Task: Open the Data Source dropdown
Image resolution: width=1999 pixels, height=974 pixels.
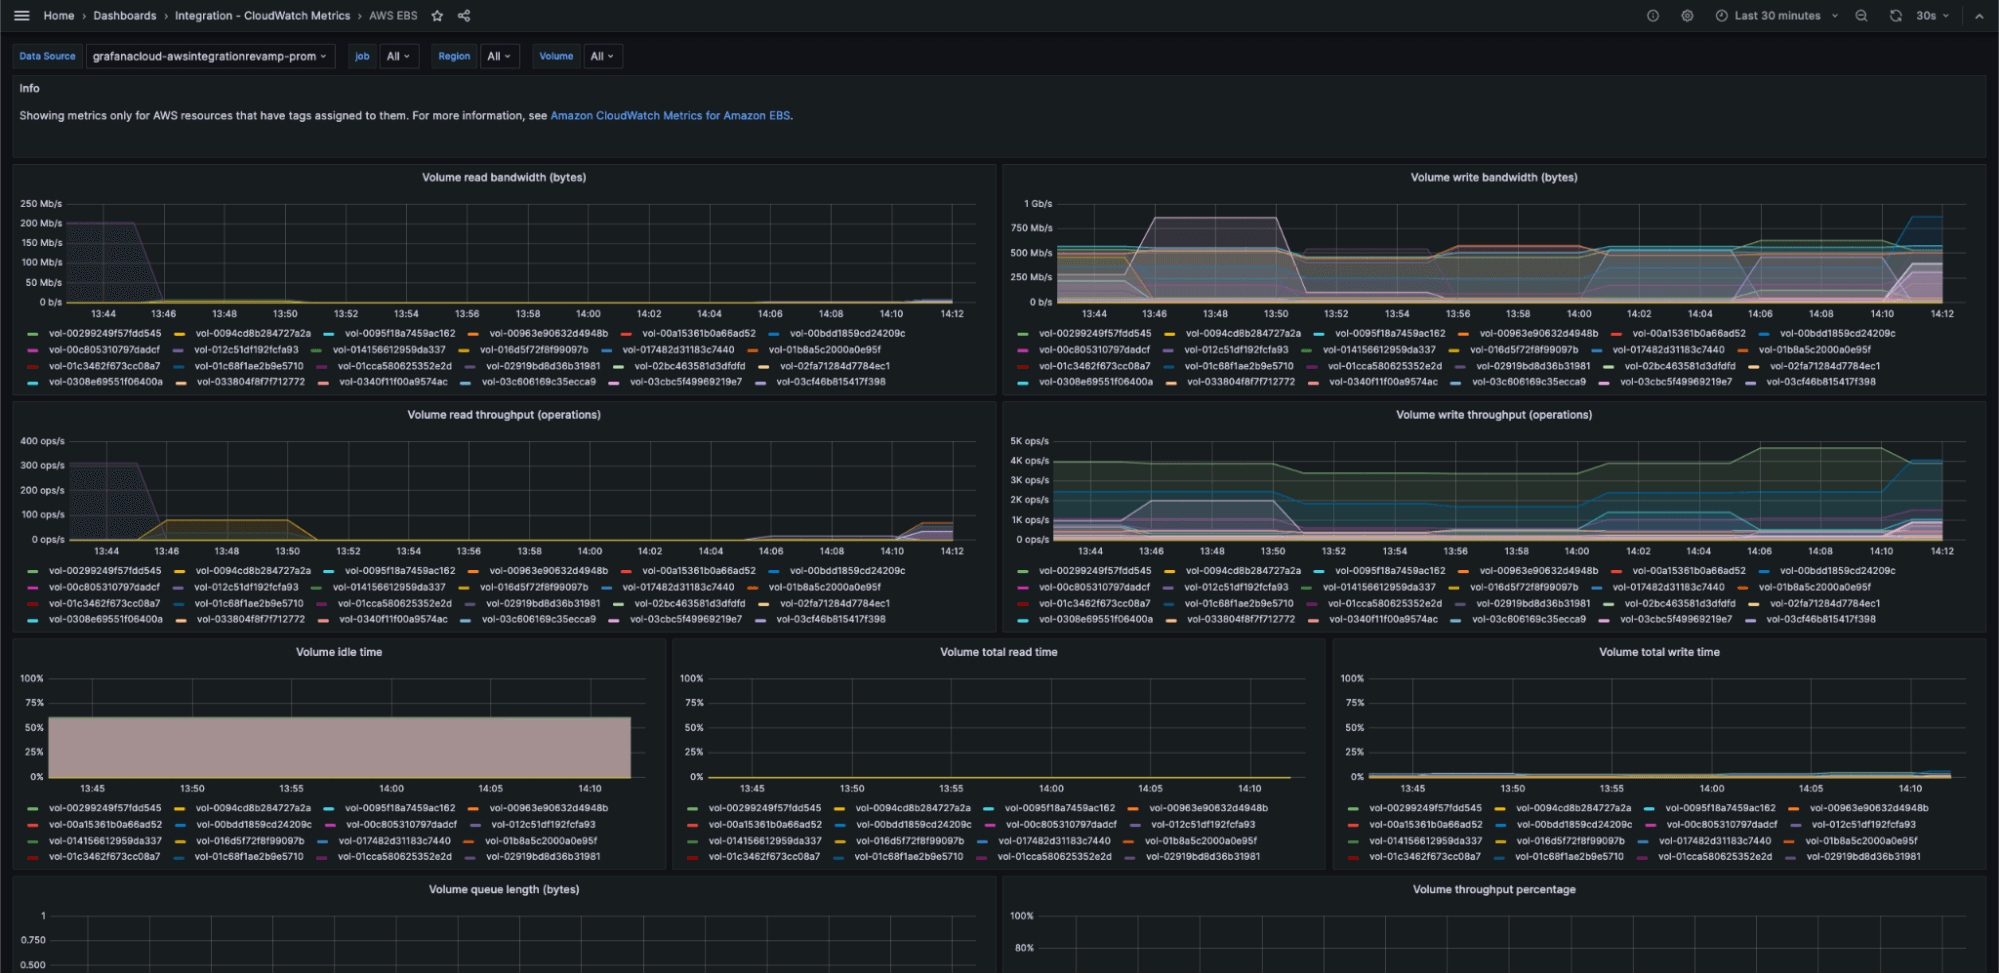Action: pyautogui.click(x=210, y=57)
